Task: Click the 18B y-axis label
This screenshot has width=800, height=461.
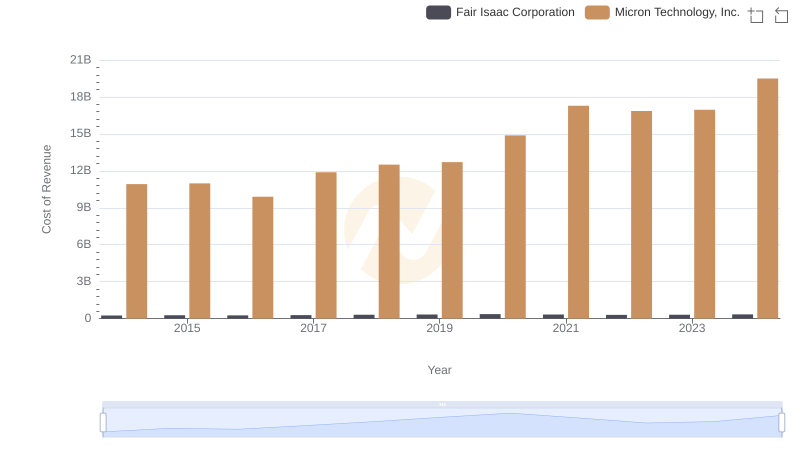Action: pyautogui.click(x=81, y=97)
